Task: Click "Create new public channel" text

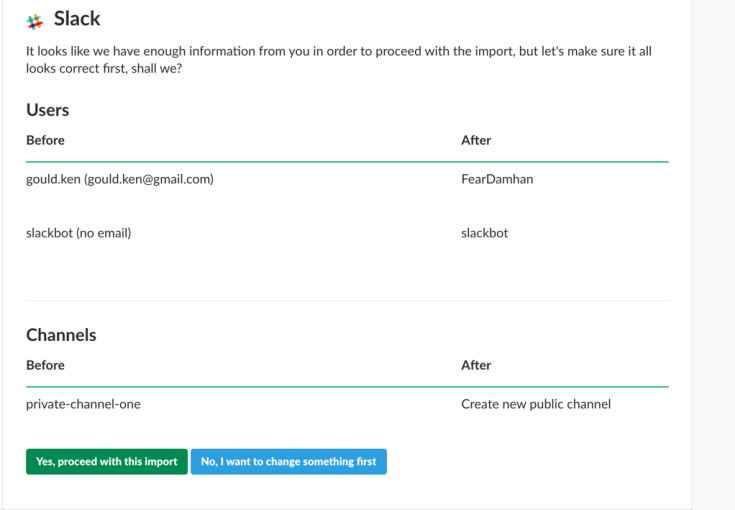Action: tap(536, 404)
